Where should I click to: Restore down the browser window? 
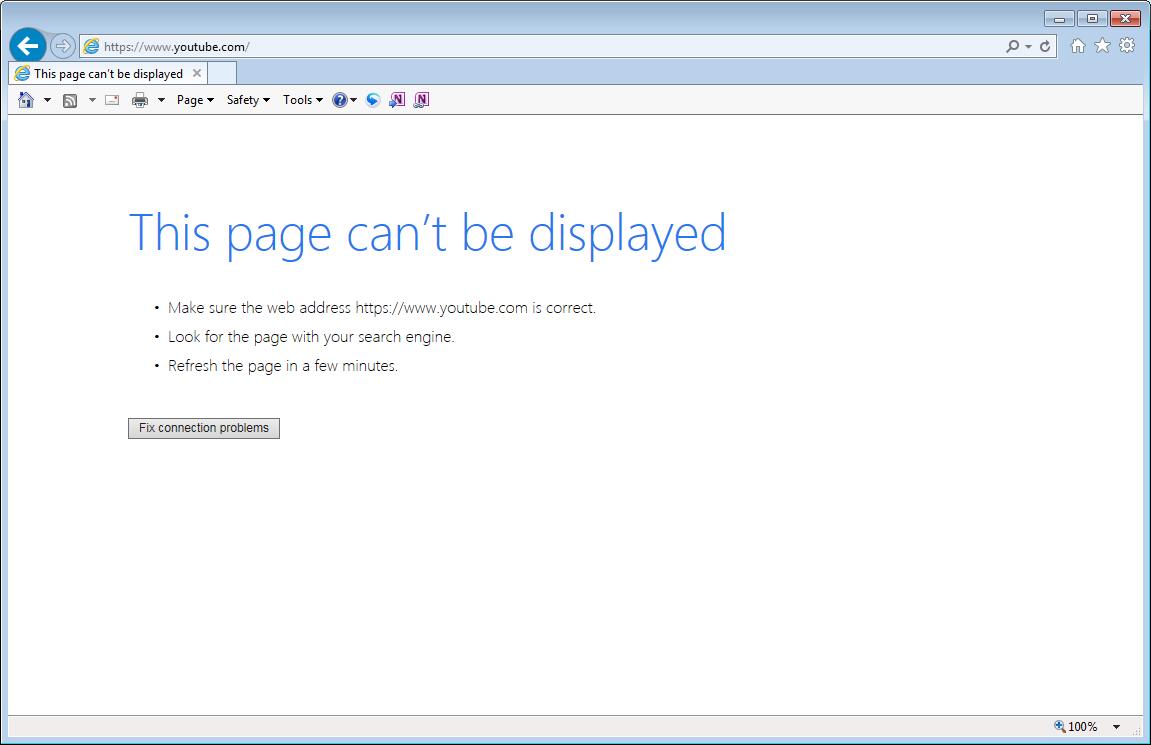pos(1092,18)
